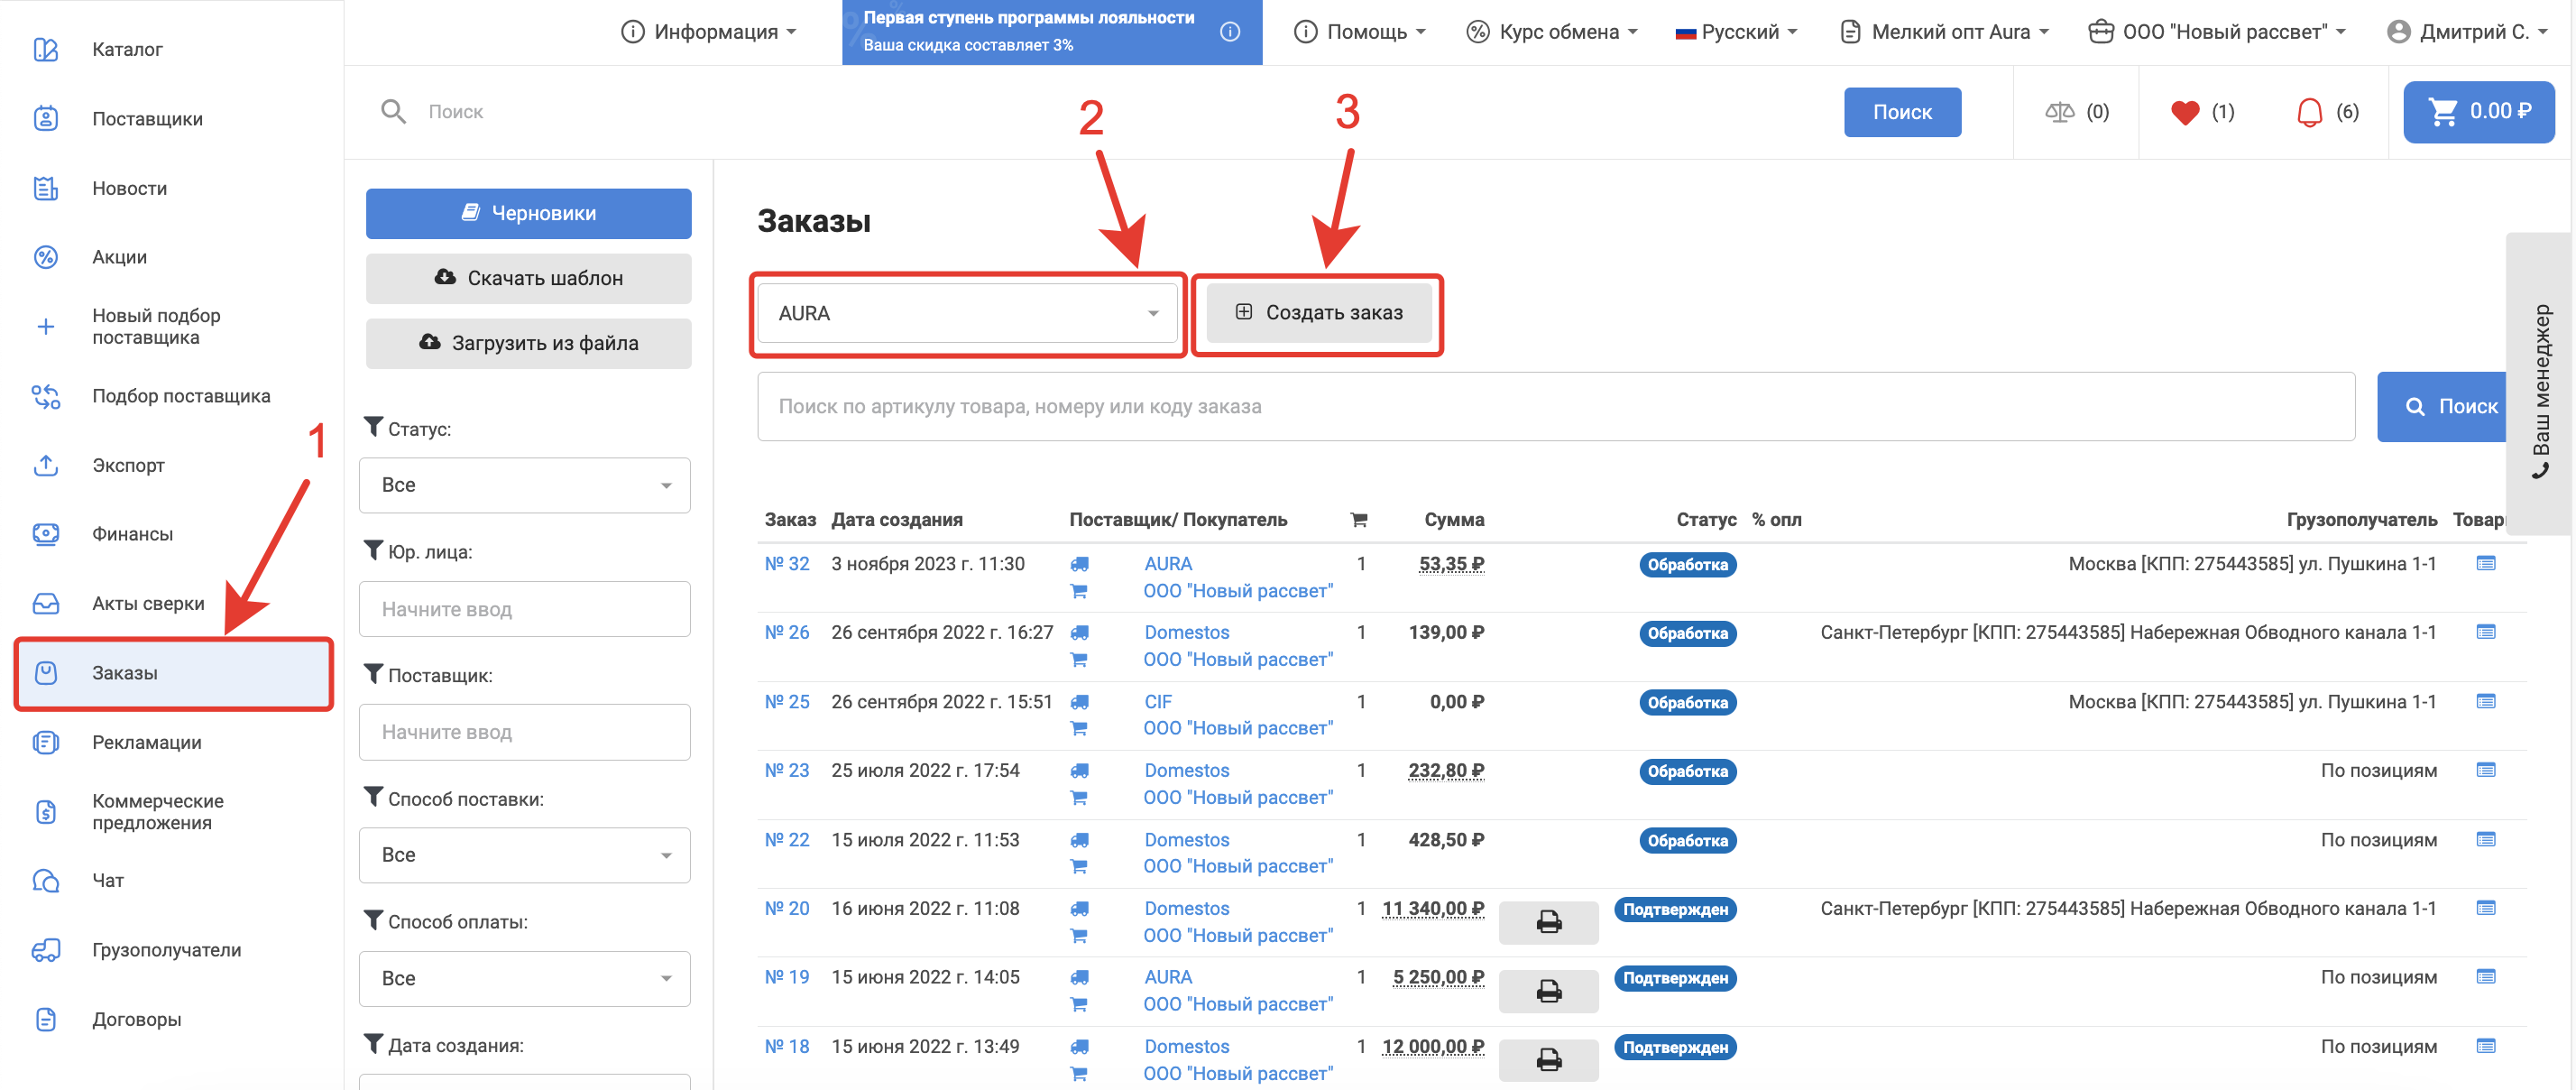Viewport: 2576px width, 1090px height.
Task: Go to Финансы in sidebar
Action: coord(132,534)
